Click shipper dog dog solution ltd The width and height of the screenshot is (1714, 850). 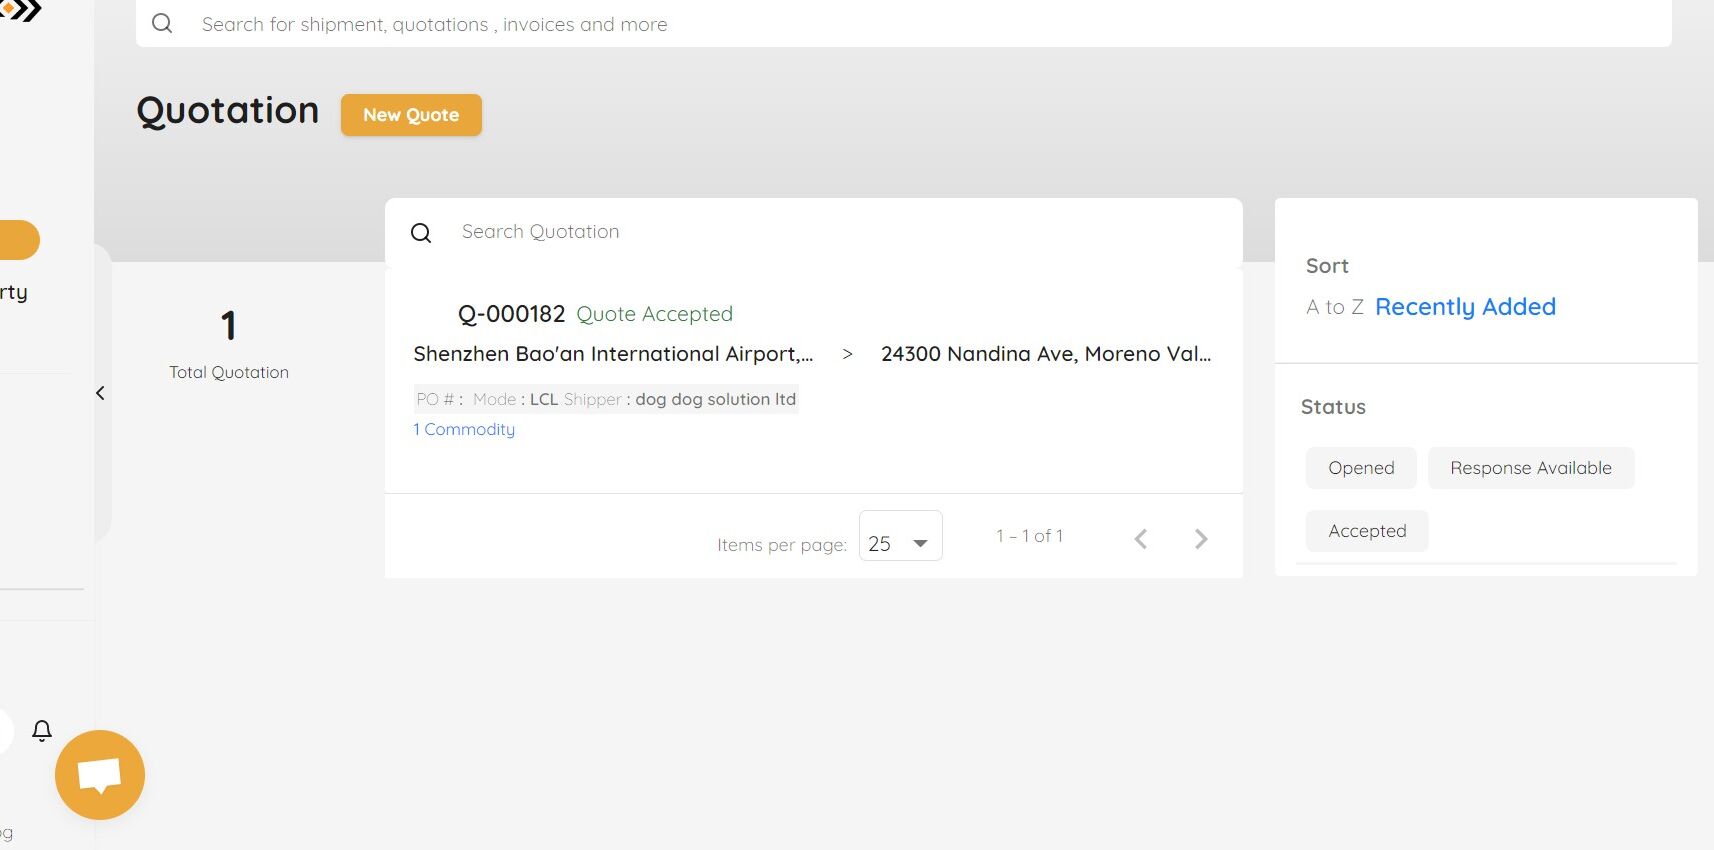click(716, 399)
